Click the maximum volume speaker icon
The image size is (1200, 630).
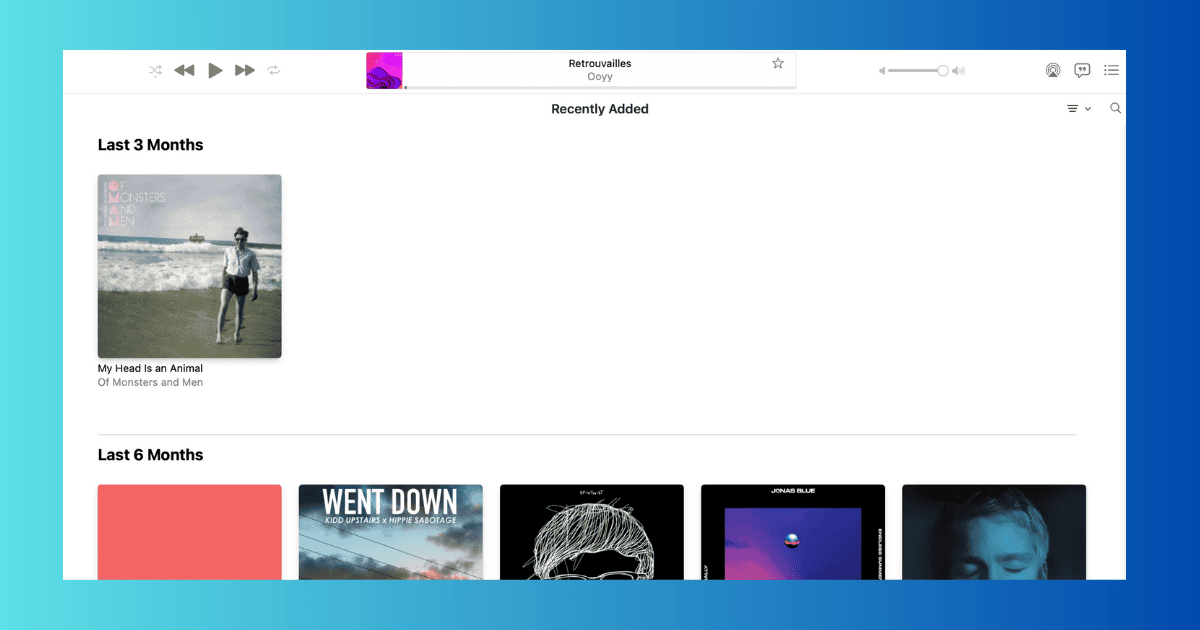pyautogui.click(x=958, y=71)
